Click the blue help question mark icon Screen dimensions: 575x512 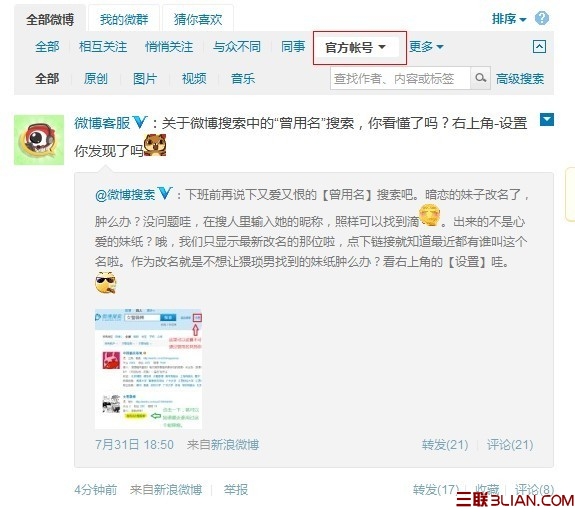point(542,18)
